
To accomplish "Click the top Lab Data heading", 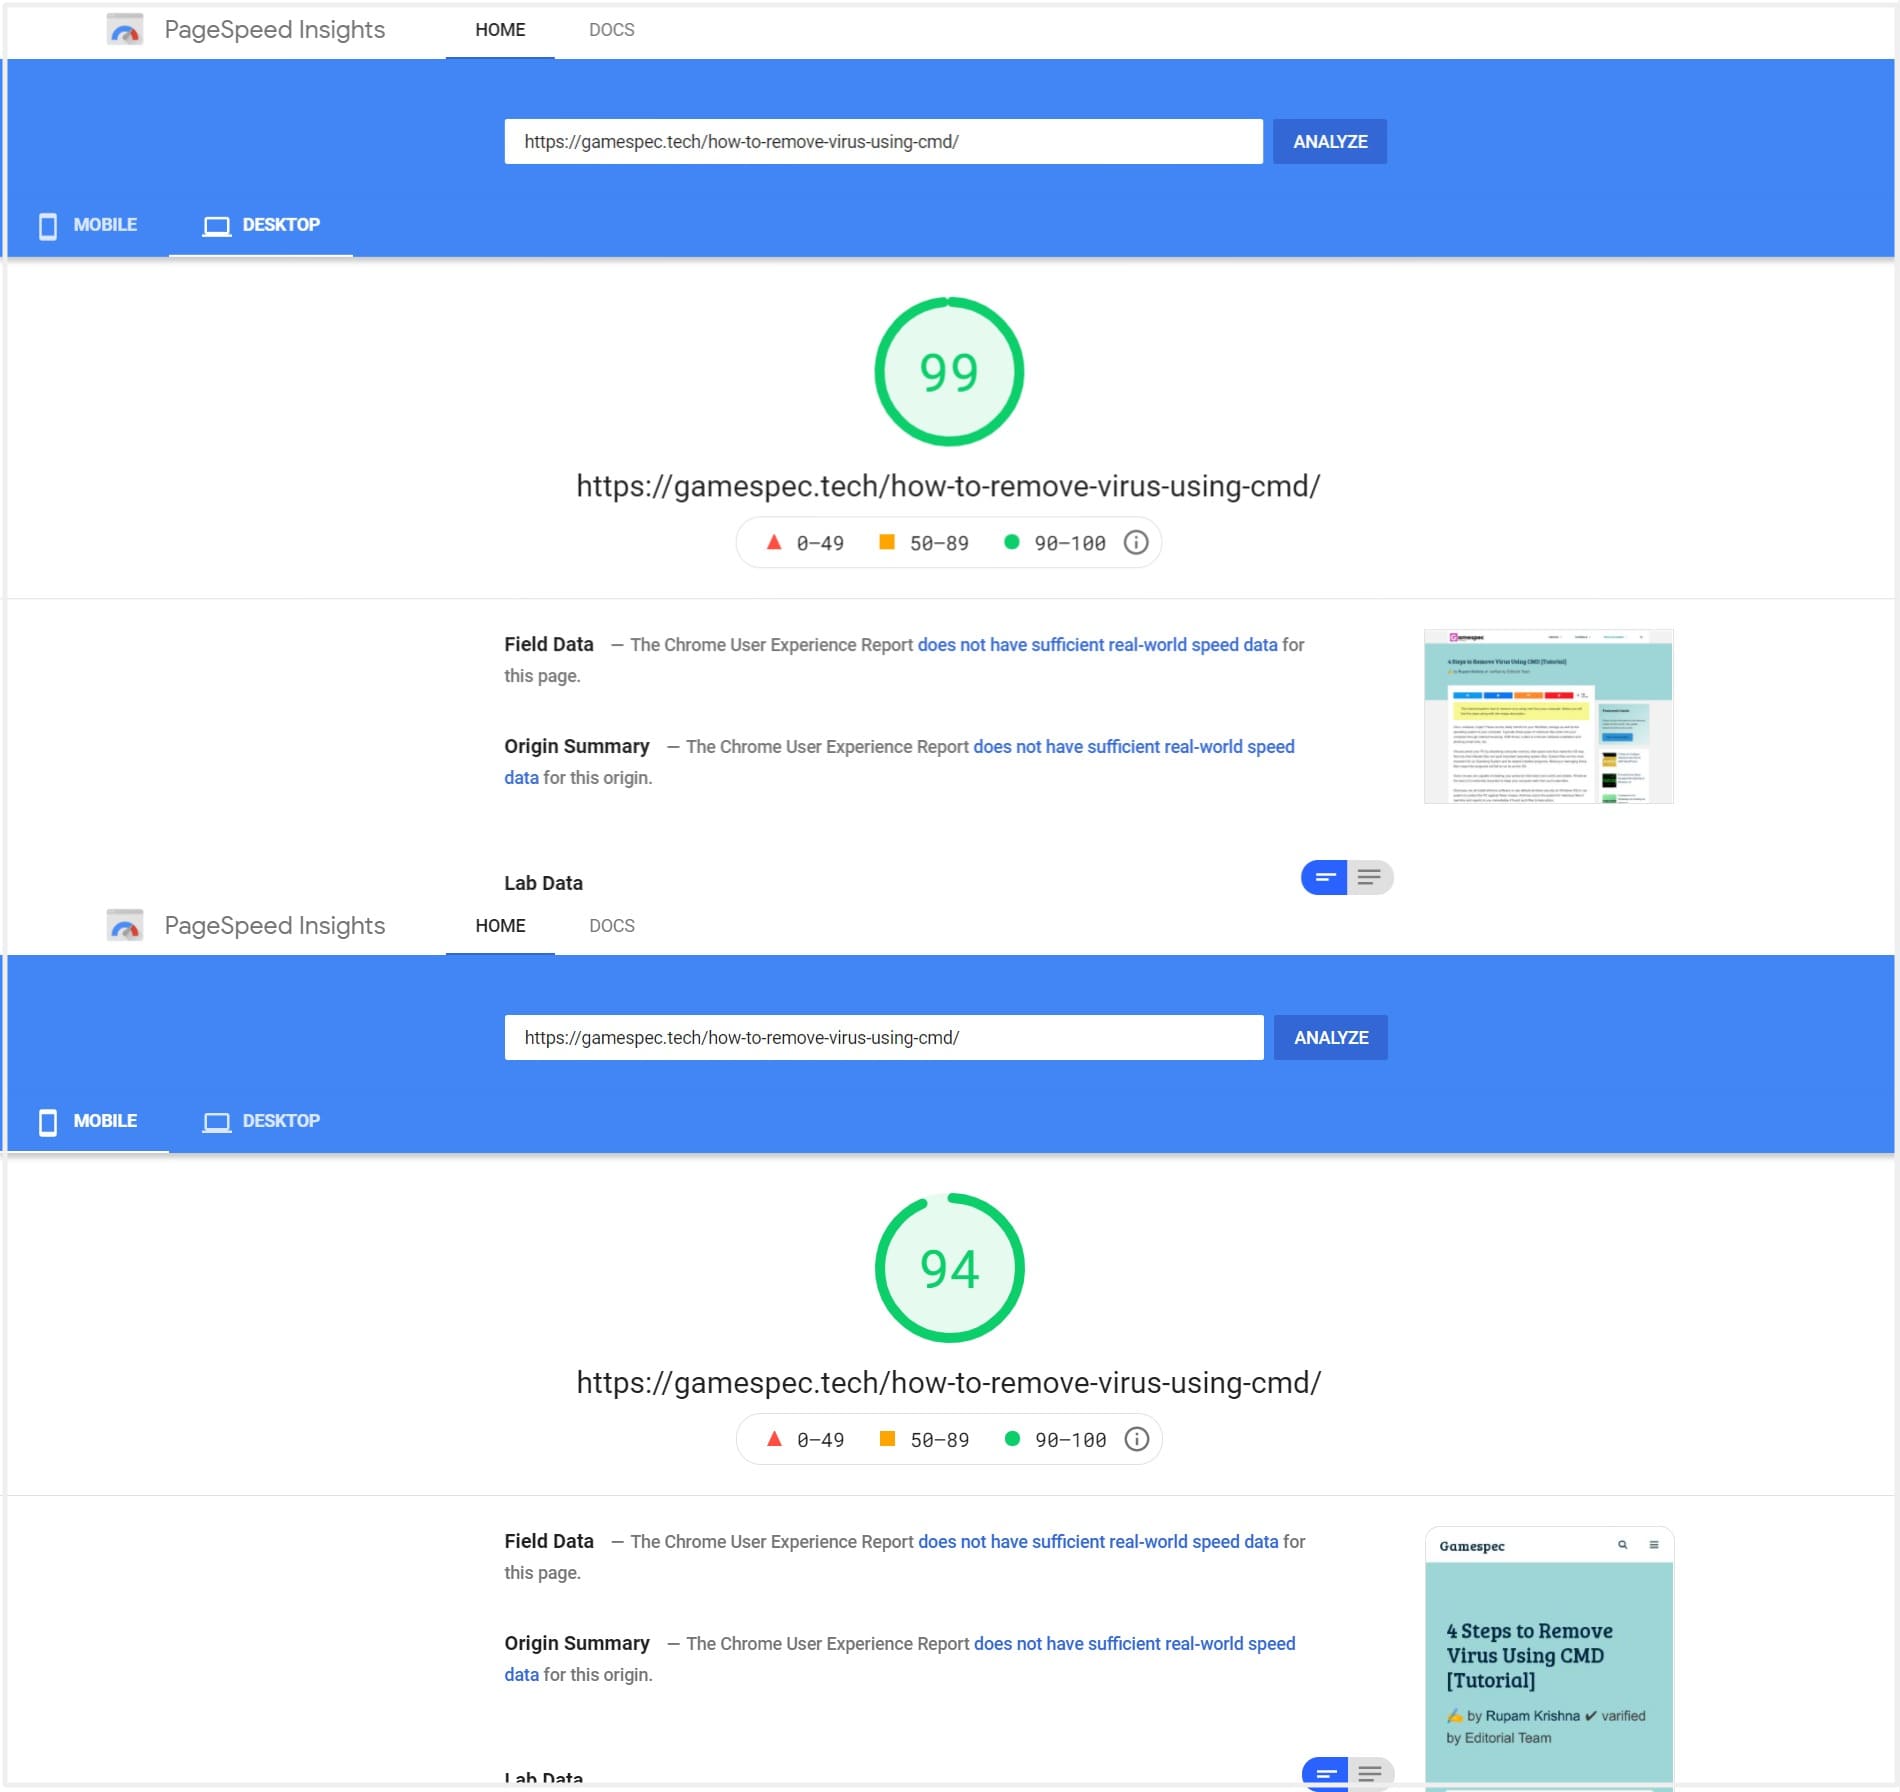I will [543, 884].
